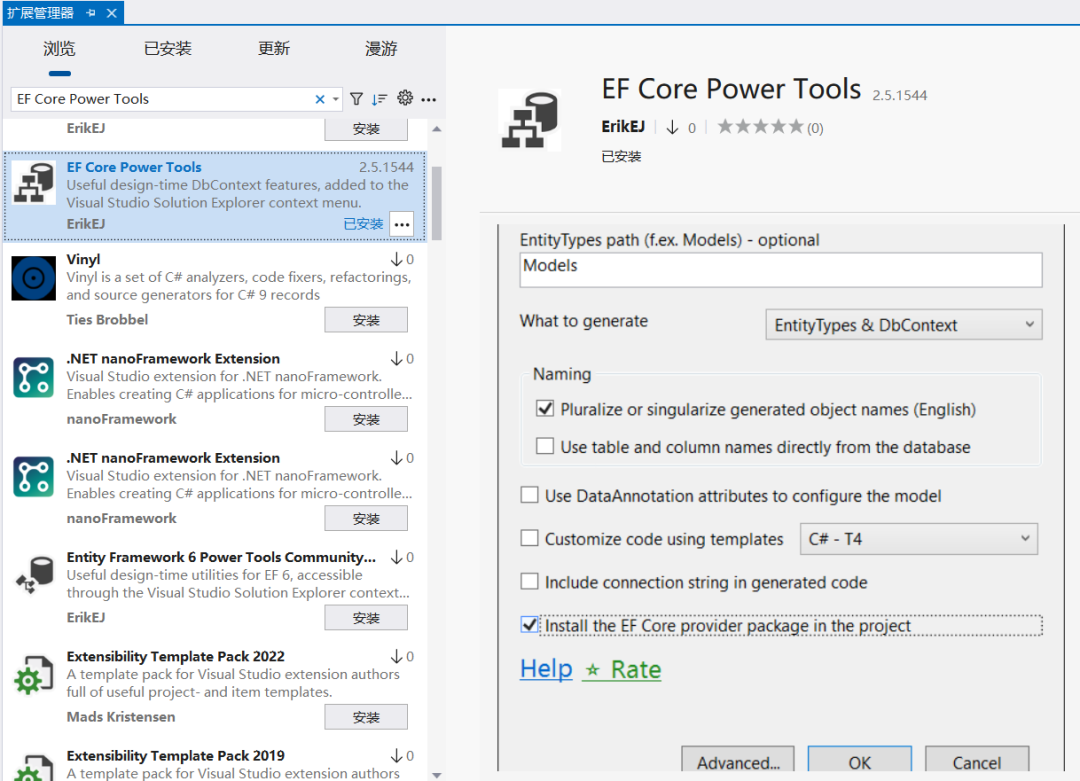Pin the Extension Manager tab
Viewport: 1080px width, 781px height.
click(x=91, y=12)
